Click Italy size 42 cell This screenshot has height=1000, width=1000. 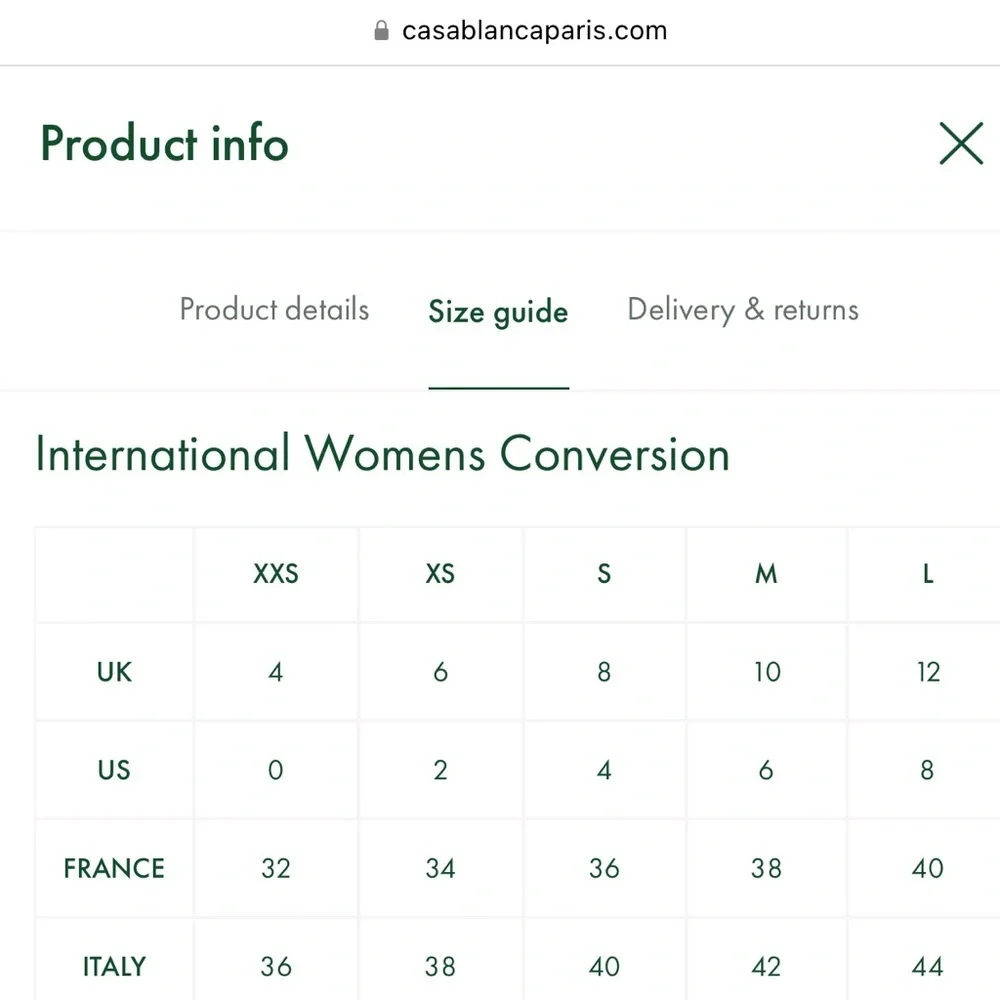pos(766,967)
